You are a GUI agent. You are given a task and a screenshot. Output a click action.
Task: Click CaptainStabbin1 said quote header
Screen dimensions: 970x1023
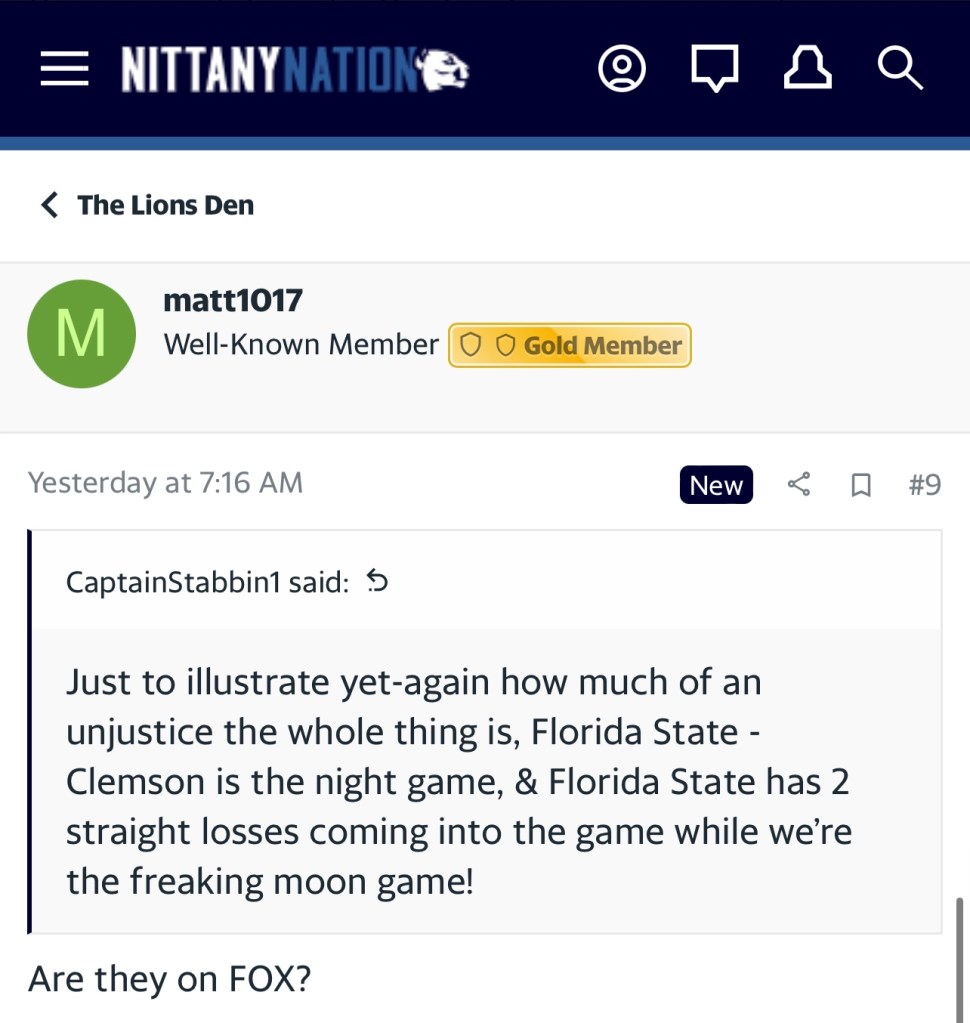click(x=207, y=582)
